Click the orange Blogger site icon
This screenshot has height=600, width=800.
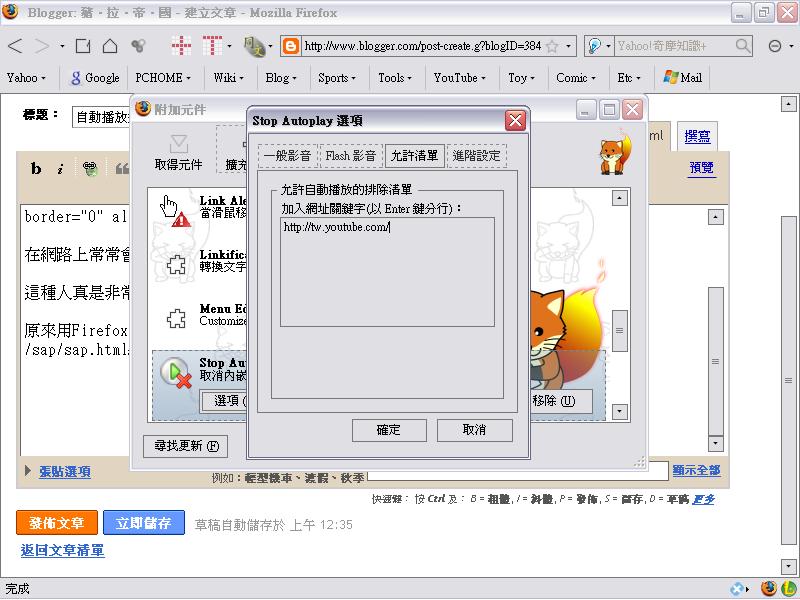(291, 46)
